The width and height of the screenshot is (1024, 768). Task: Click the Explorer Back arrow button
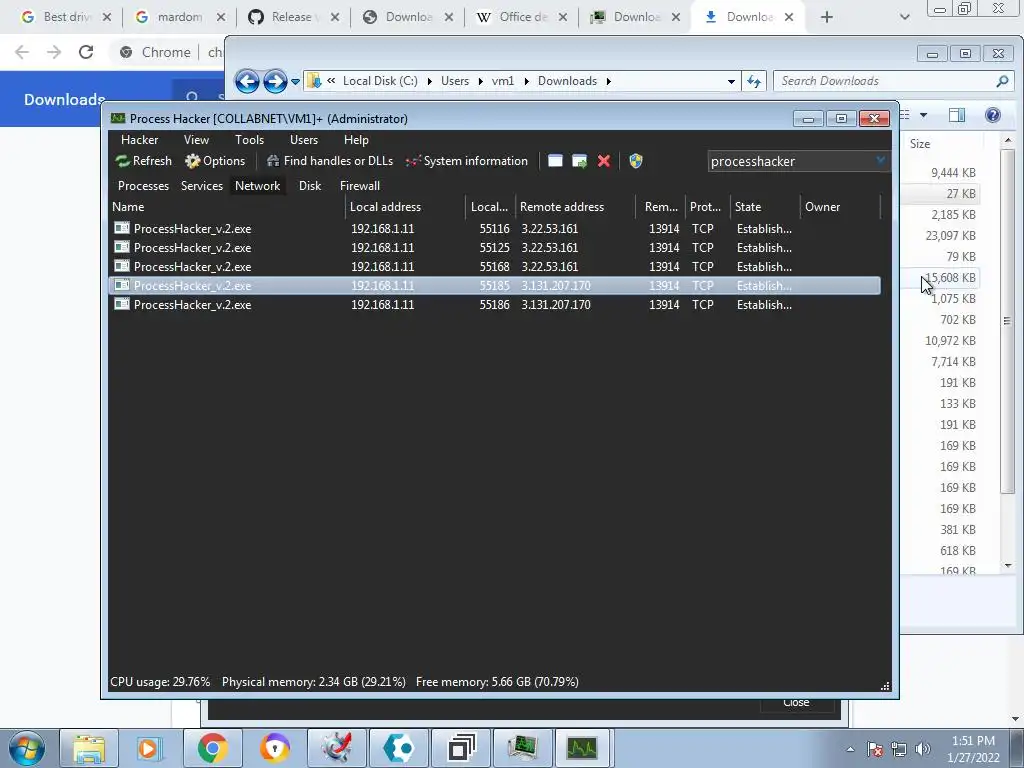pos(248,81)
